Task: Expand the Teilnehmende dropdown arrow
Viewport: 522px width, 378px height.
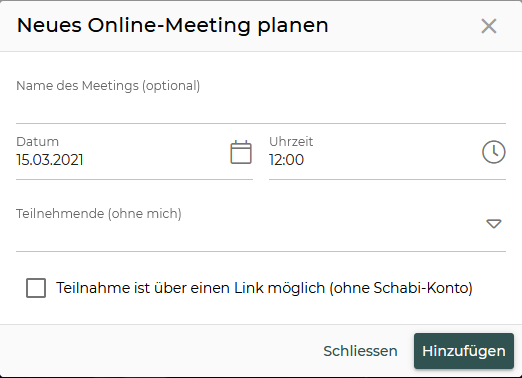Action: pyautogui.click(x=494, y=224)
